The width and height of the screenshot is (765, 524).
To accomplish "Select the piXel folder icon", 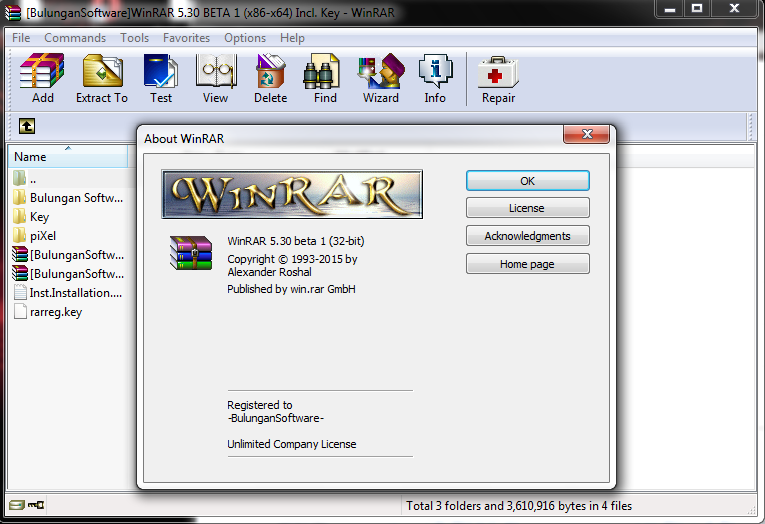I will tap(20, 236).
